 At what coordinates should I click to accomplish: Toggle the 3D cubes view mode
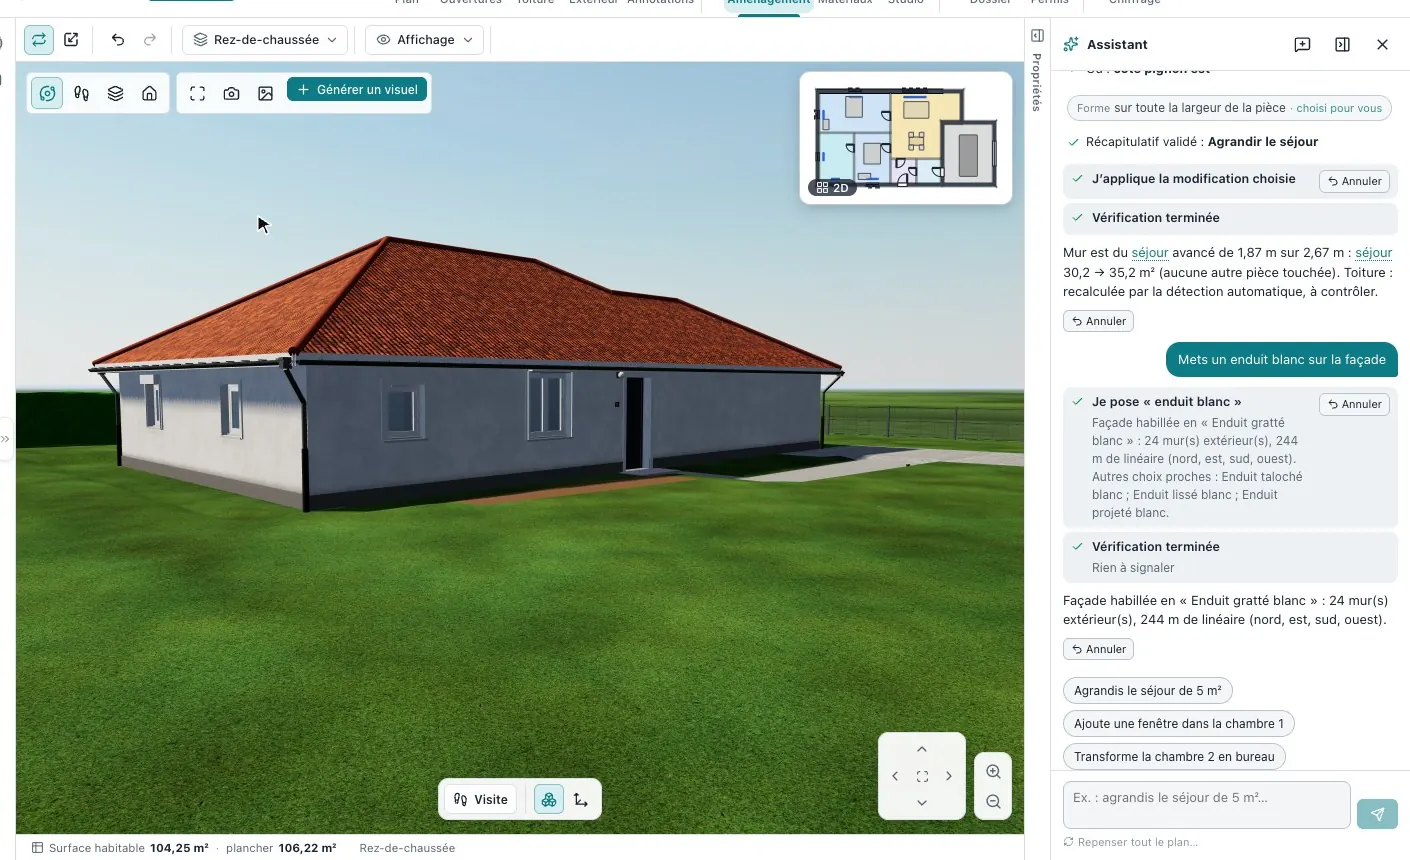[549, 799]
